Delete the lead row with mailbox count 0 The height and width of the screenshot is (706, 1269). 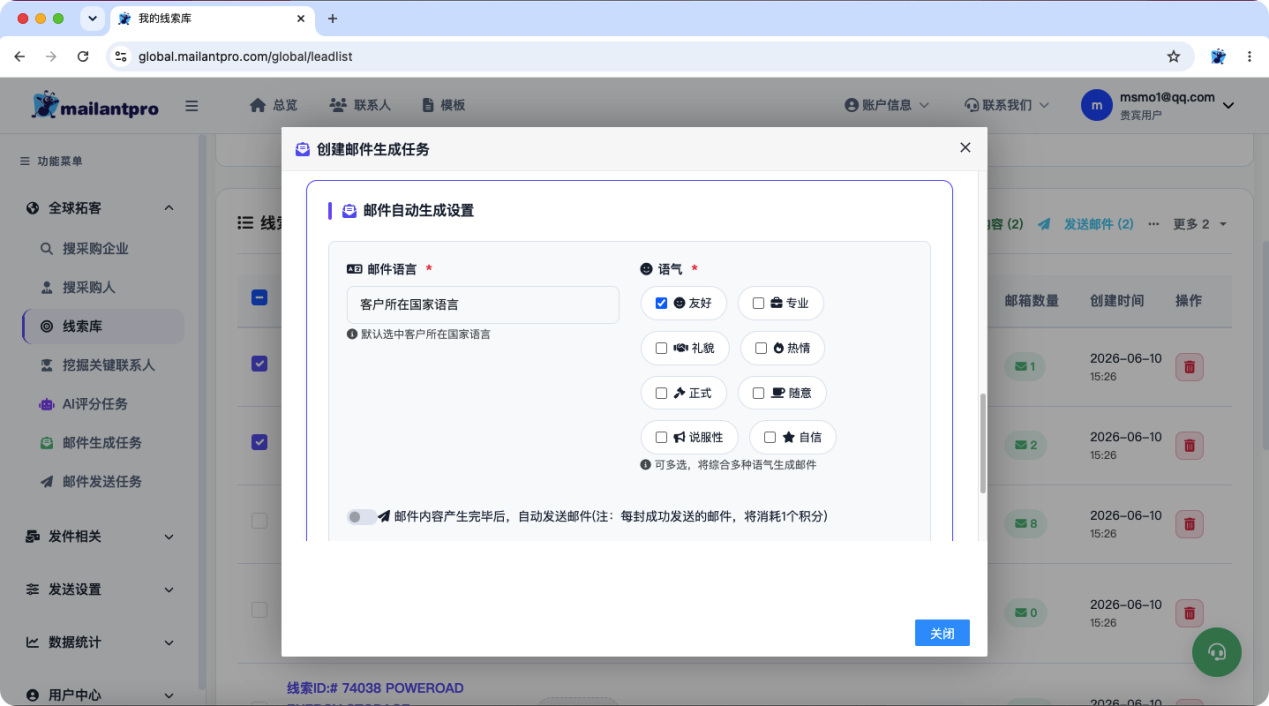pyautogui.click(x=1189, y=612)
